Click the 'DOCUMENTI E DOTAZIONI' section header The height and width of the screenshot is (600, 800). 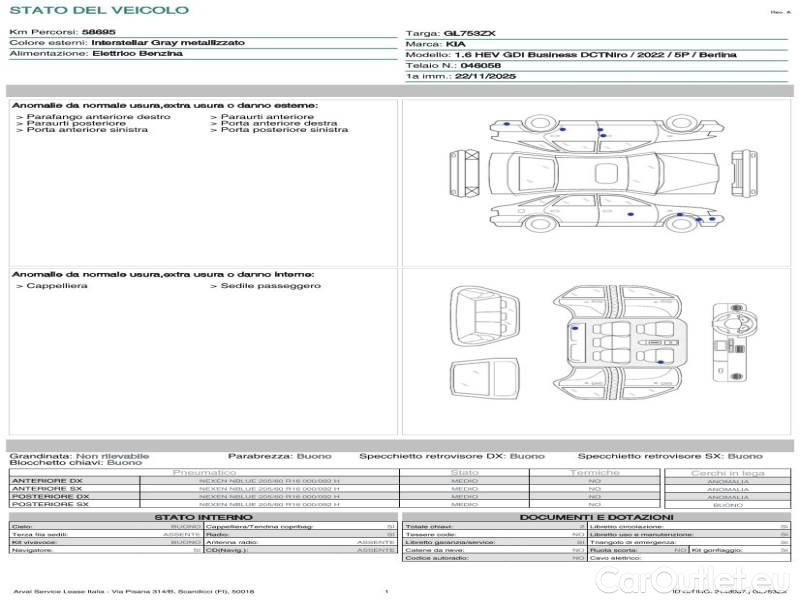pos(596,517)
